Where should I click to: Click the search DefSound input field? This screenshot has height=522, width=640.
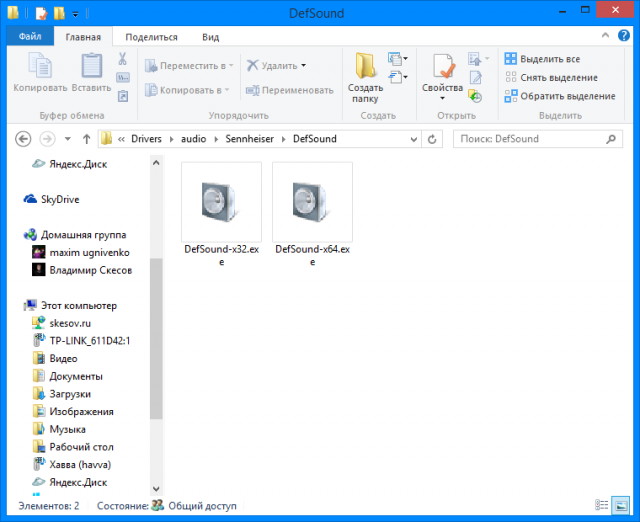535,139
